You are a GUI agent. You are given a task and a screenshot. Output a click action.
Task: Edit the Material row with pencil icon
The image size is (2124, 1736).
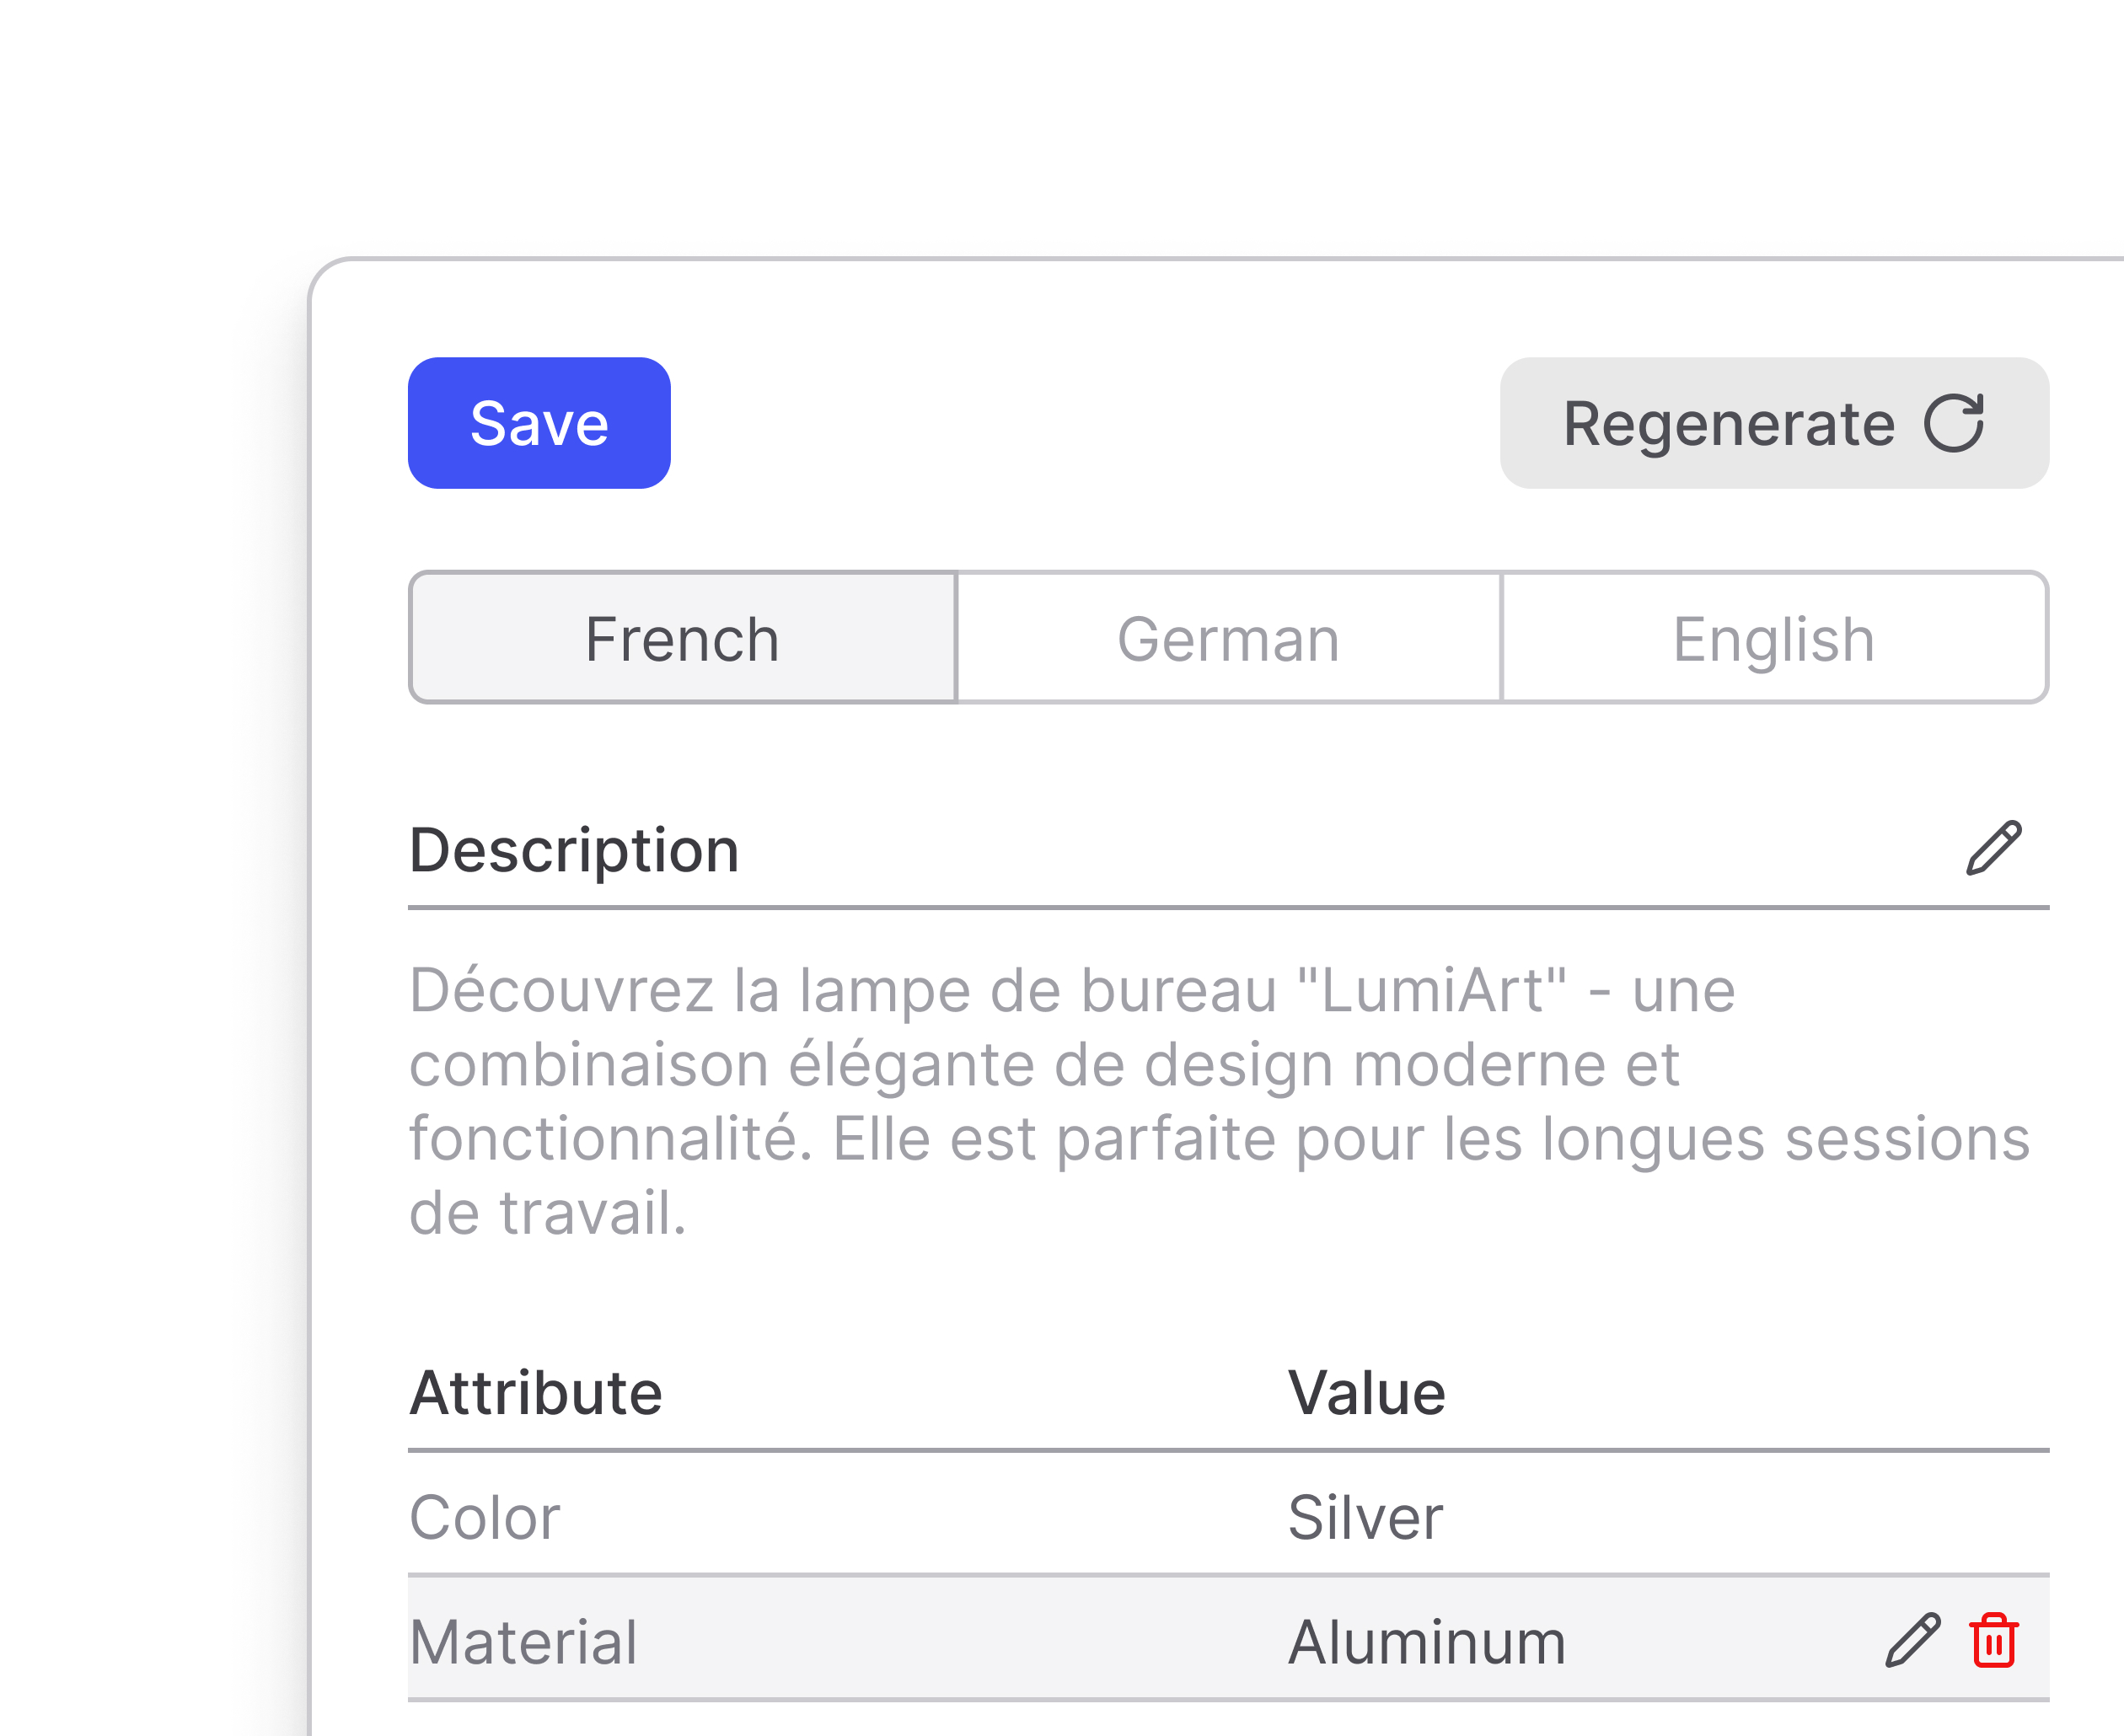click(1913, 1640)
